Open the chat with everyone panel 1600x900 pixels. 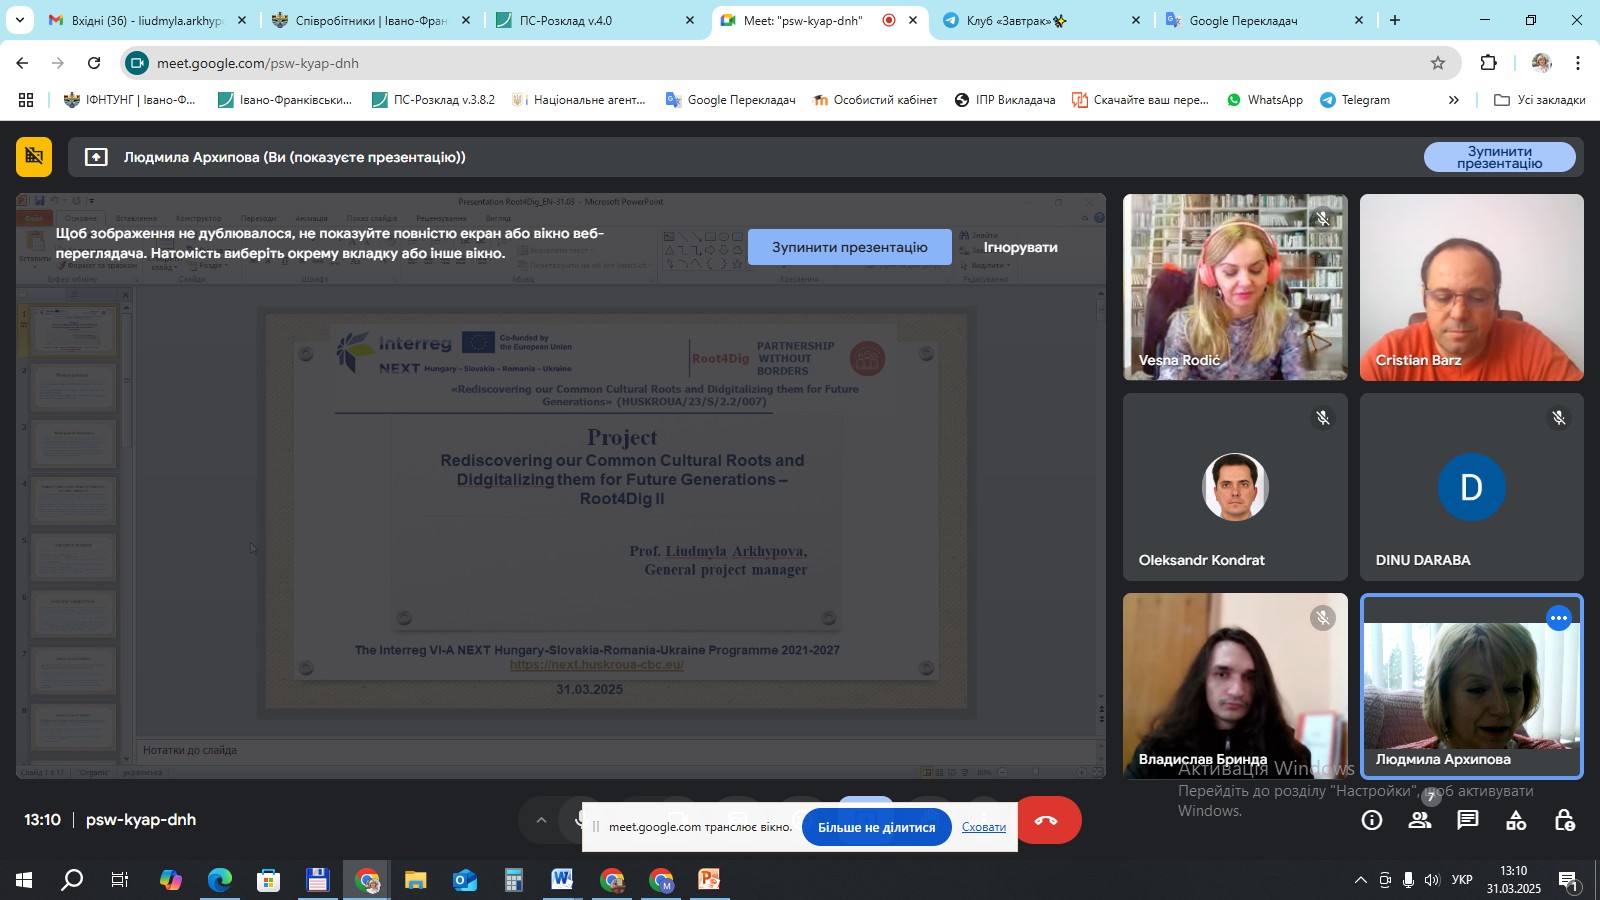pos(1468,821)
